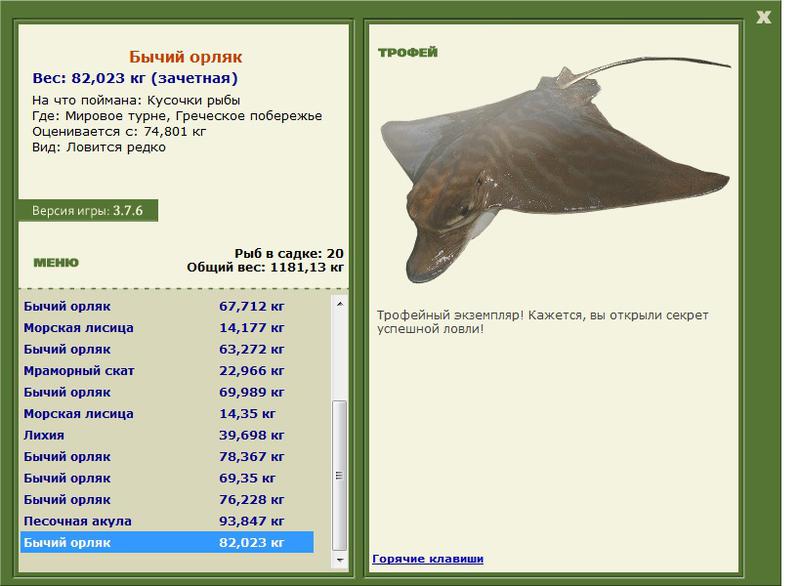Open the МЕНЮ link
800x586 pixels.
point(56,263)
